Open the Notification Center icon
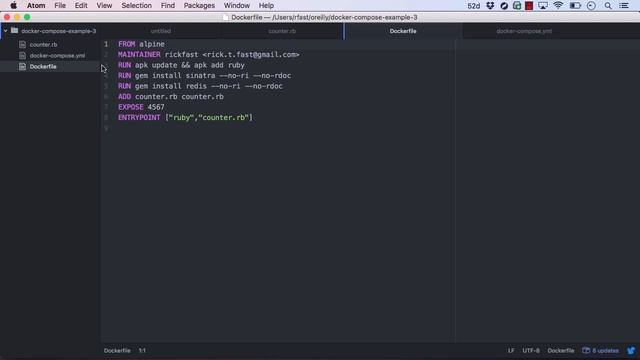 click(624, 6)
